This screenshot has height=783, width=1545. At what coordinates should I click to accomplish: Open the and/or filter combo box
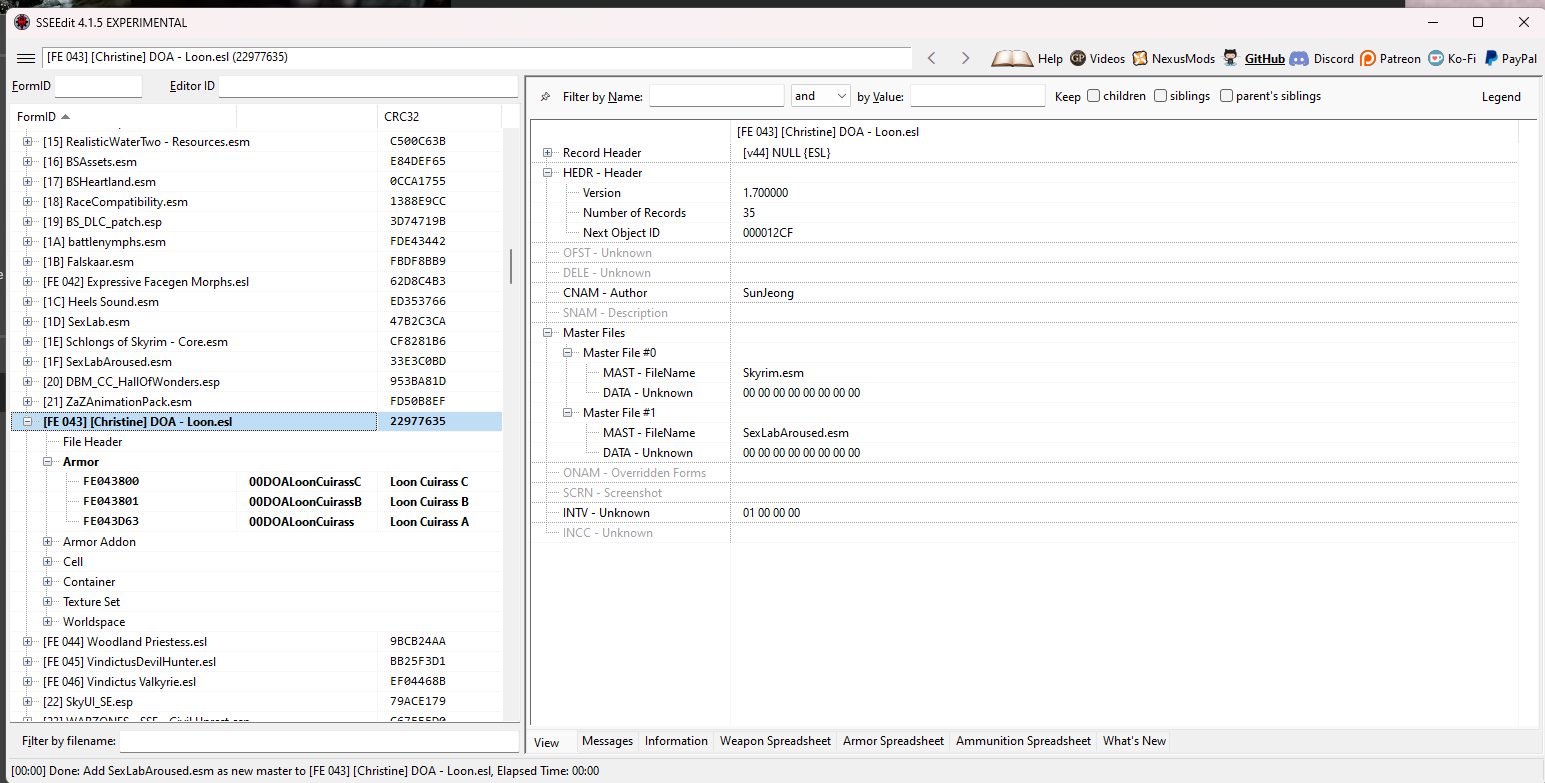click(x=820, y=96)
